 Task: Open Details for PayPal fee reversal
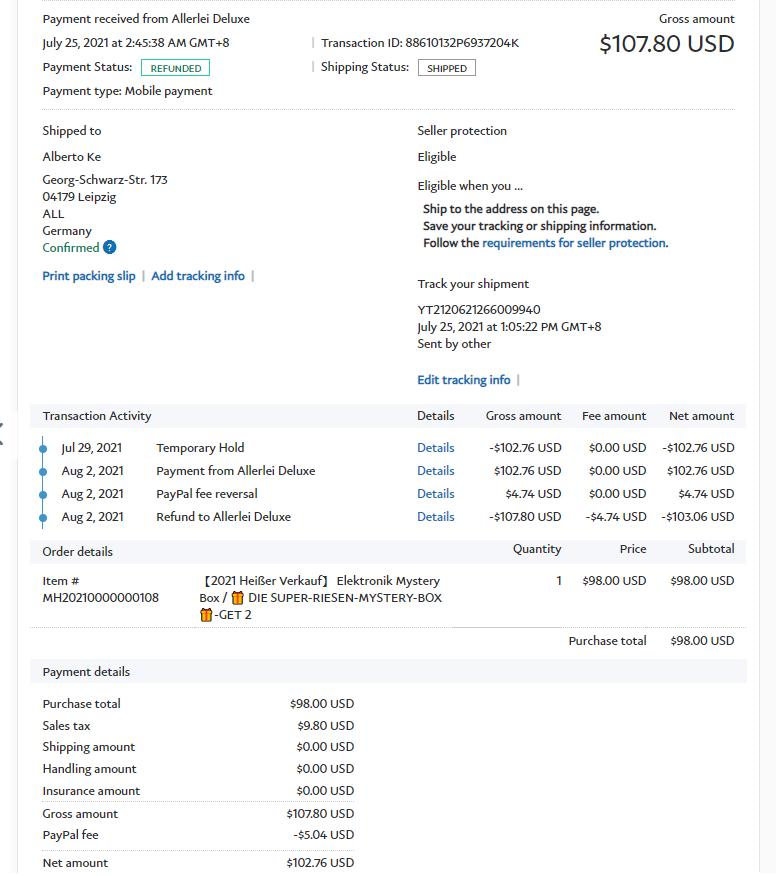pos(435,494)
